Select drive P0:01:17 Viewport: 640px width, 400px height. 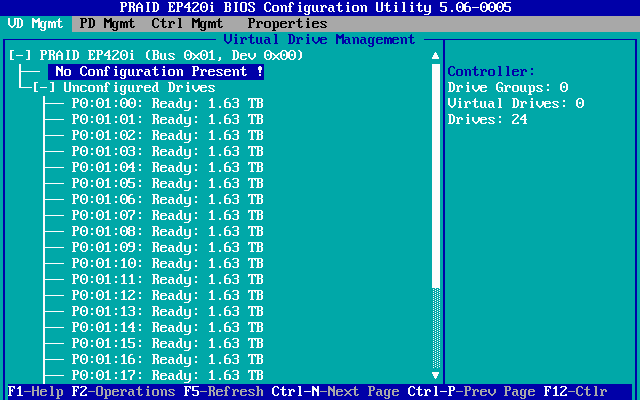(x=167, y=376)
